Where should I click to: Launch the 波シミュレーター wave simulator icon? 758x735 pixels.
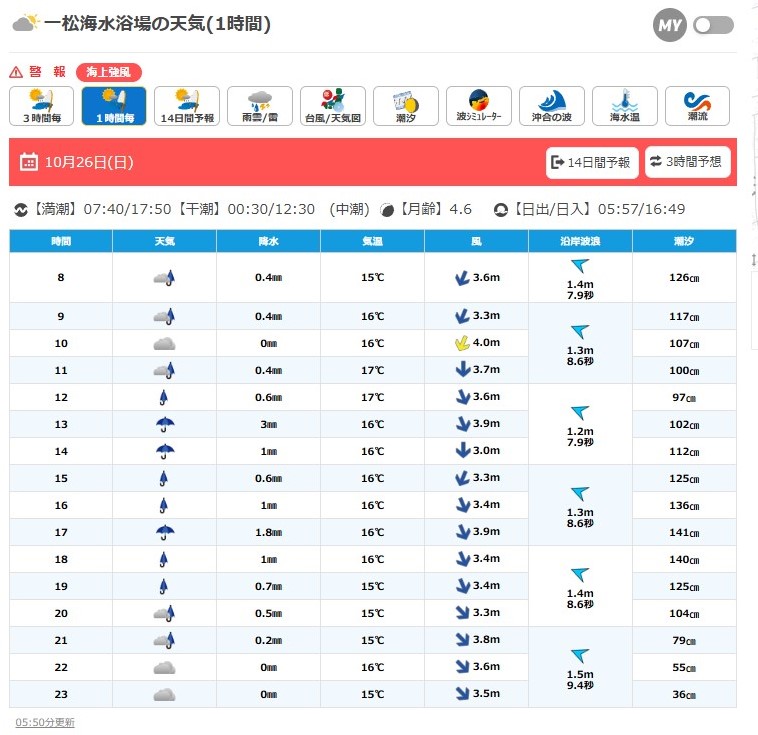tap(479, 105)
